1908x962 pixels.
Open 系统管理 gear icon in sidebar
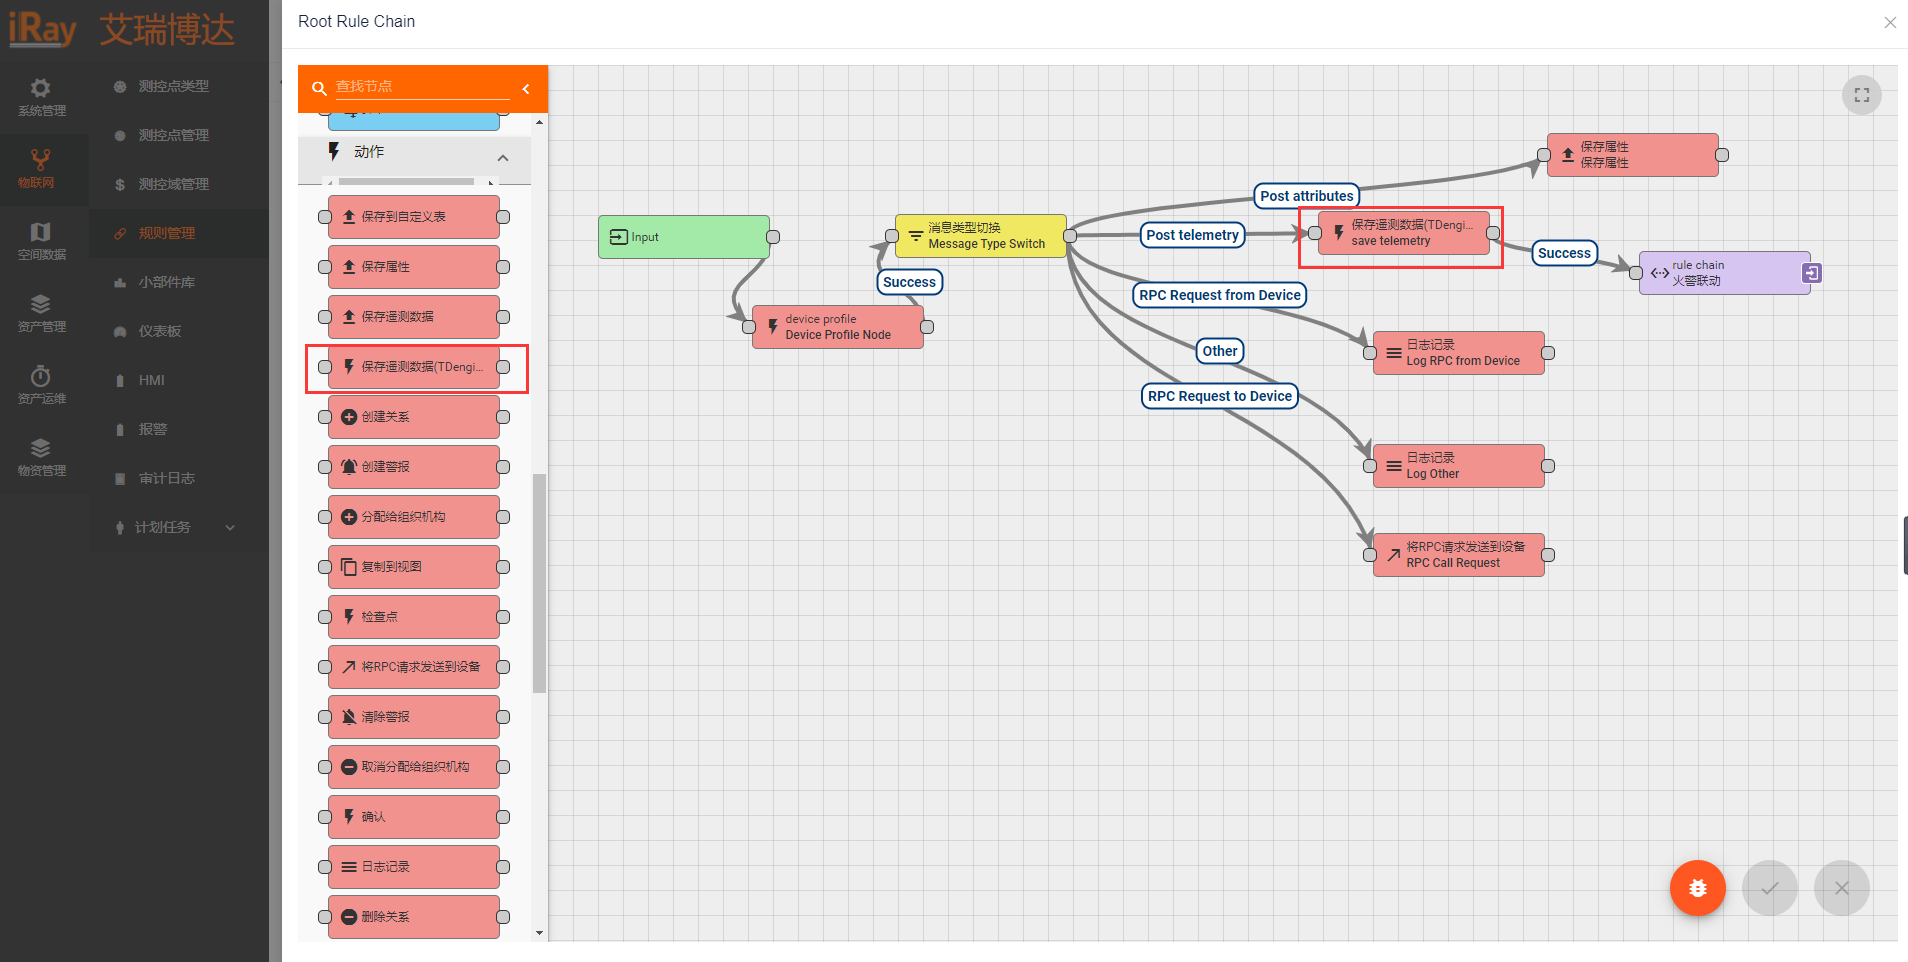click(41, 88)
